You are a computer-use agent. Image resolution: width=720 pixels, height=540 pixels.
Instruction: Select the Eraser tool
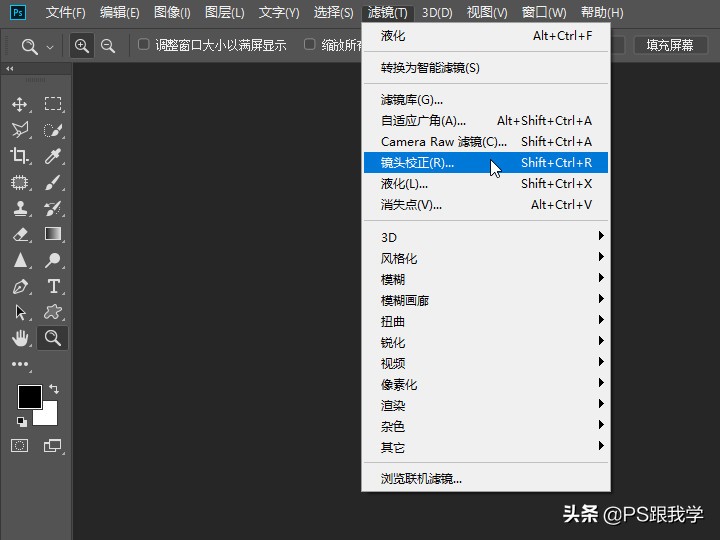click(x=19, y=234)
